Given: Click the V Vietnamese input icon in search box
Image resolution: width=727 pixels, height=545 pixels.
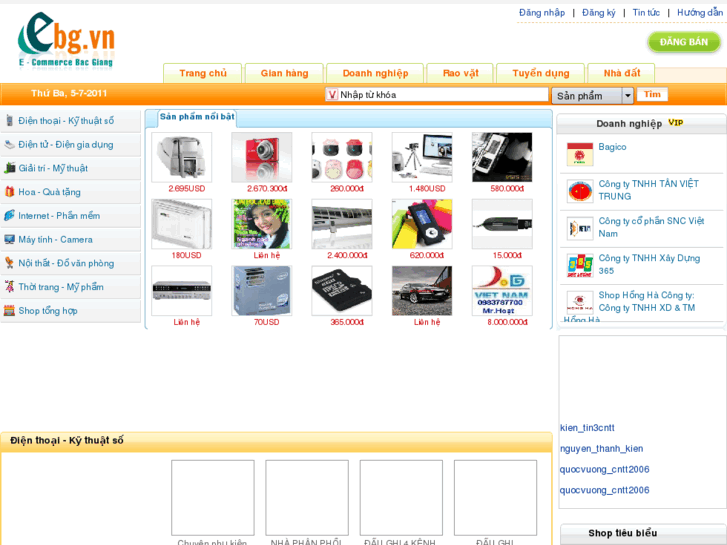Looking at the screenshot, I should click(332, 95).
